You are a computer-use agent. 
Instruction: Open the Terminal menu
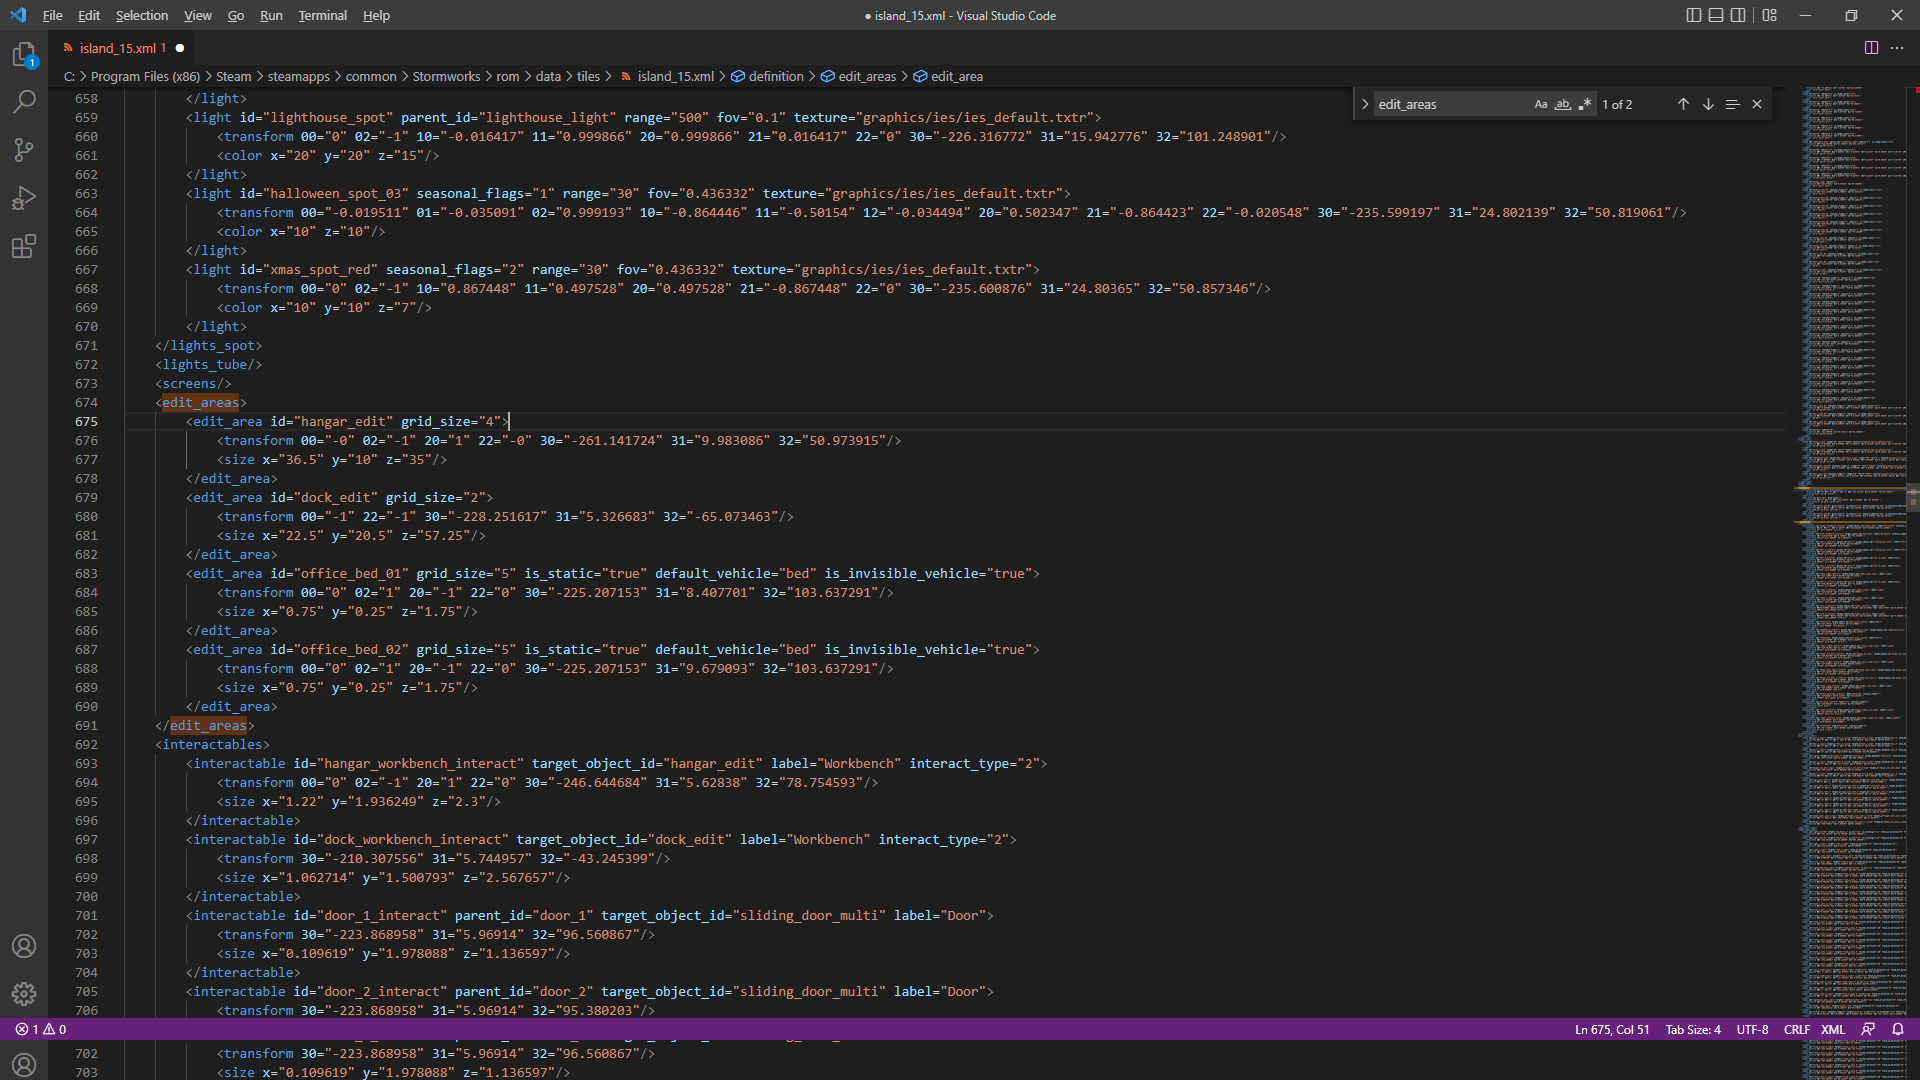pyautogui.click(x=322, y=15)
